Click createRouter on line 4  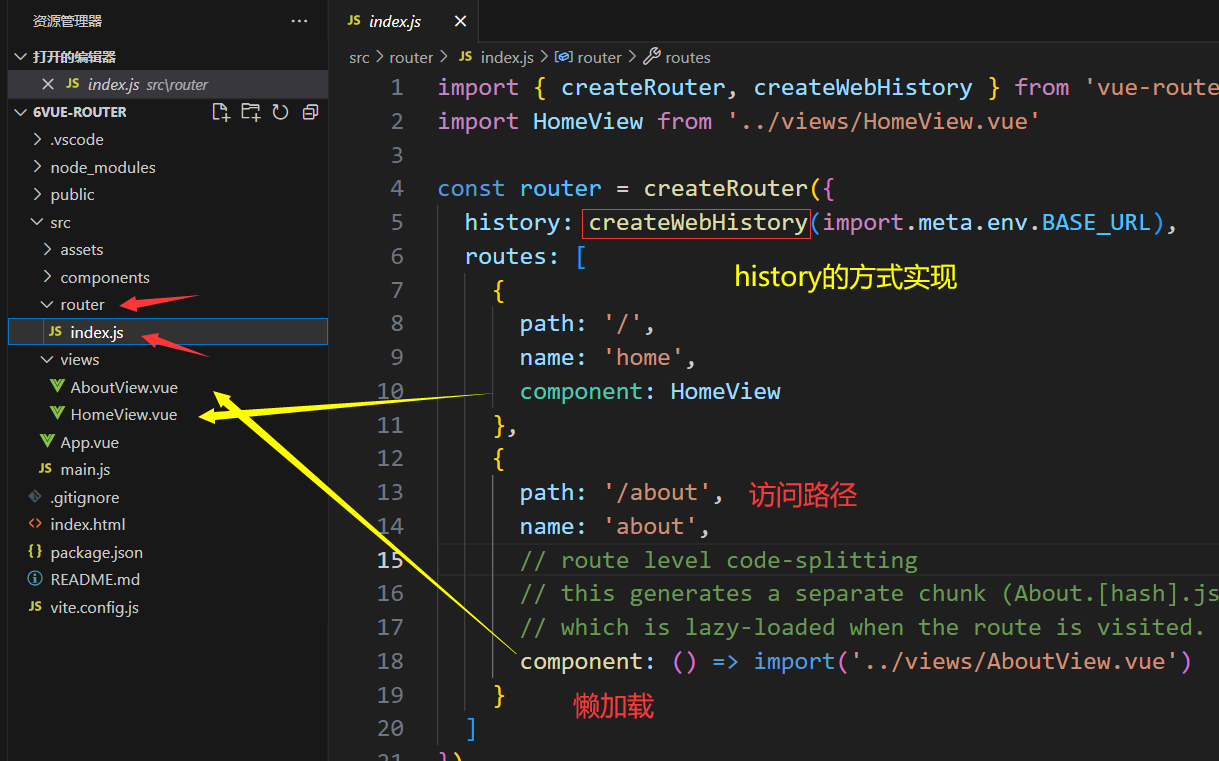[x=725, y=188]
